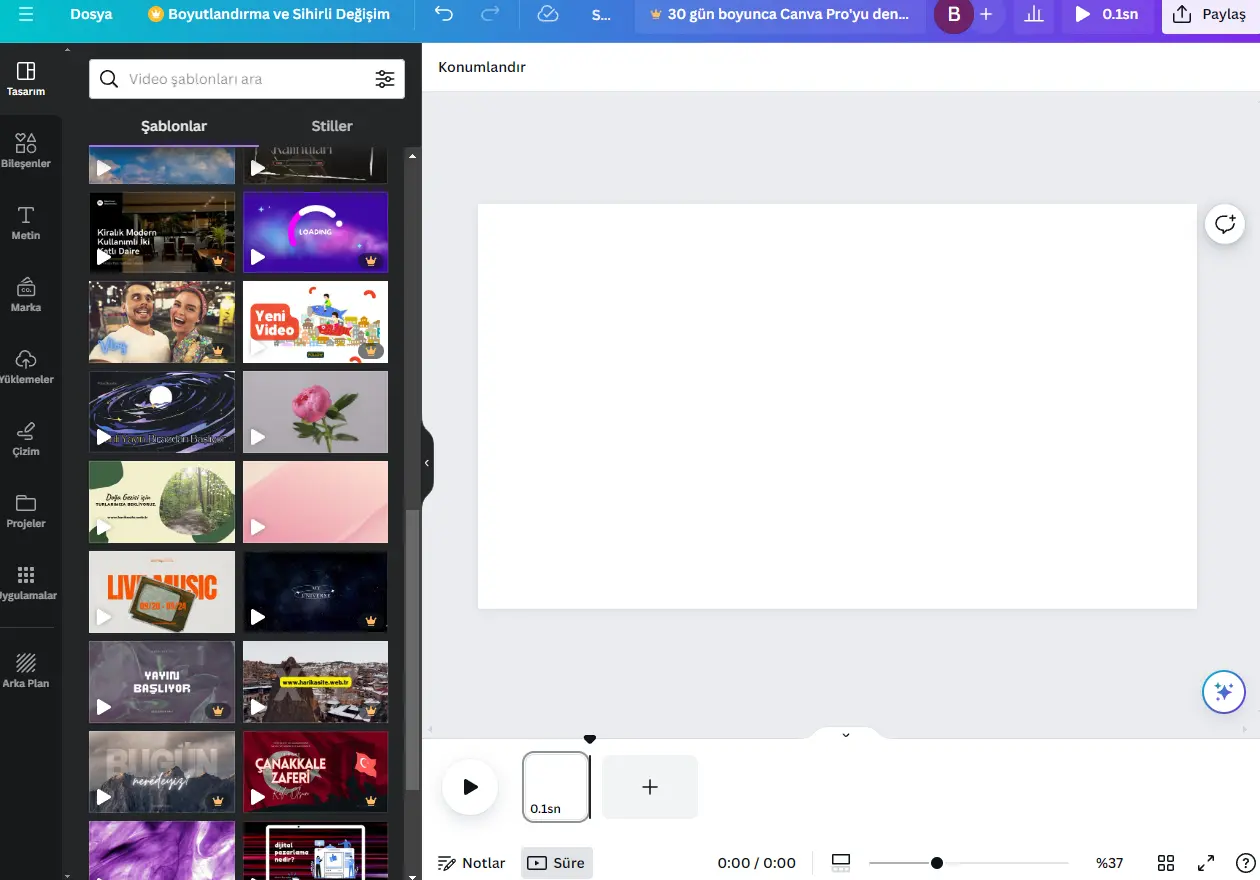Add collaborator with the plus icon
The width and height of the screenshot is (1260, 880).
[x=986, y=14]
